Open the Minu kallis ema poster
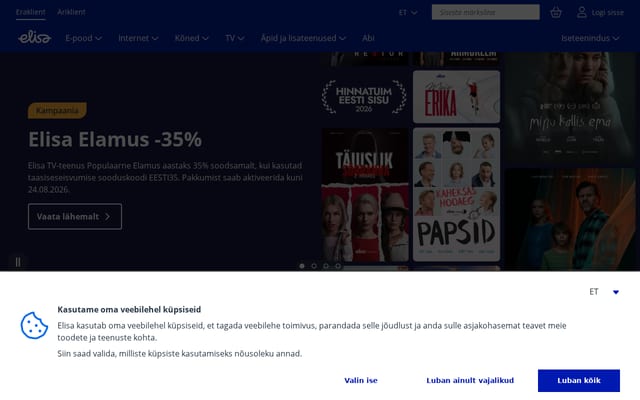640x400 pixels. (x=570, y=108)
